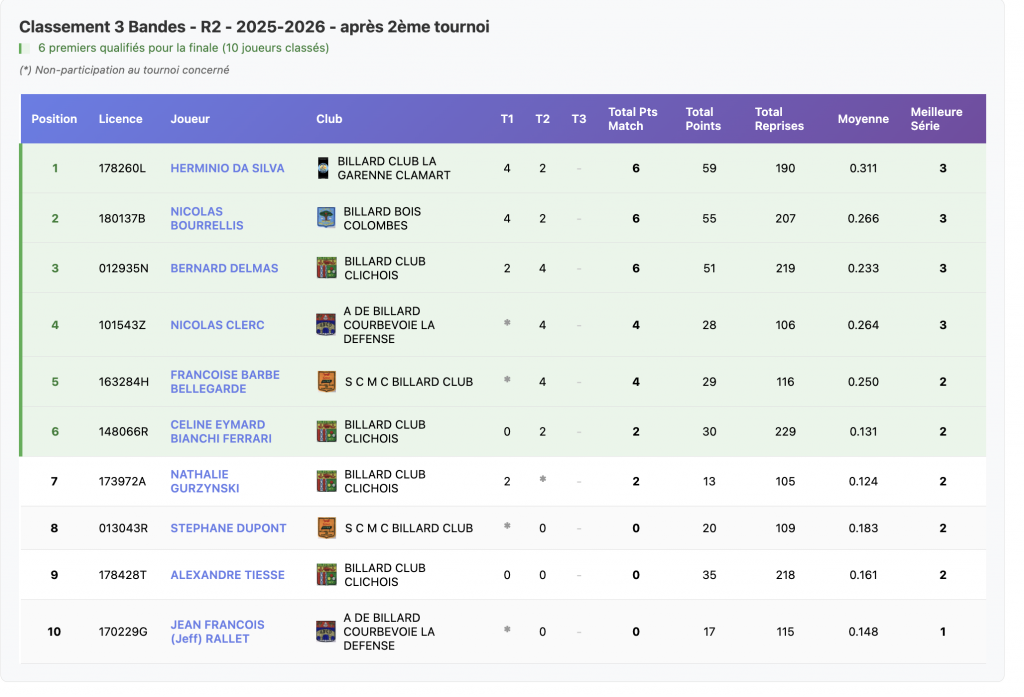Click Jean Francois Rallet's club logo

click(x=326, y=632)
